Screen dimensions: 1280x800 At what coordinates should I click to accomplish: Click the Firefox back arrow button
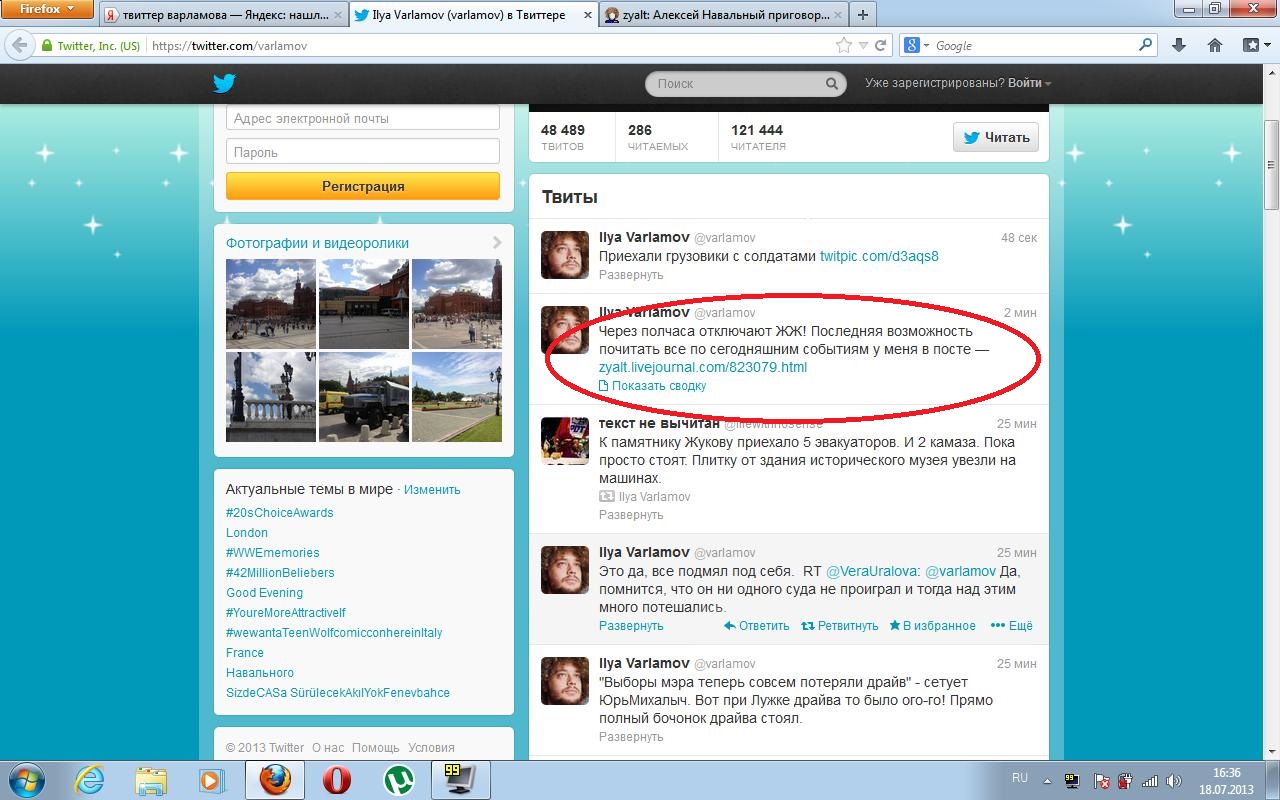[20, 45]
